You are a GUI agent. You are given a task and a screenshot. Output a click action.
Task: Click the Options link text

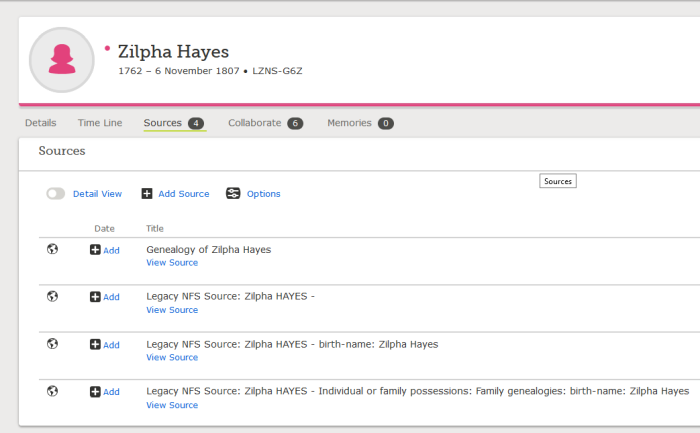pyautogui.click(x=263, y=194)
